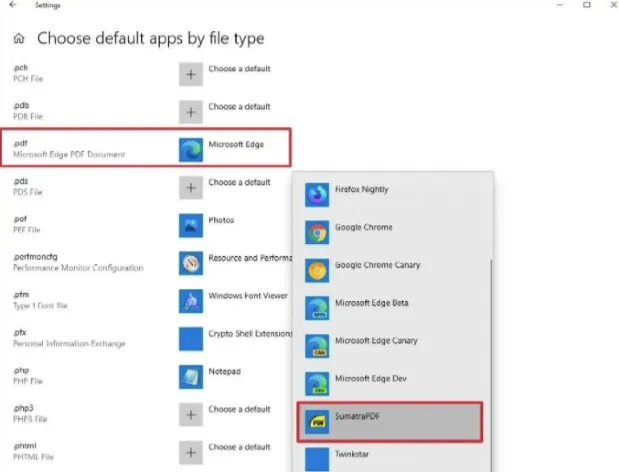This screenshot has height=472, width=619.
Task: Click the Microsoft Edge icon for .pdf
Action: point(191,150)
